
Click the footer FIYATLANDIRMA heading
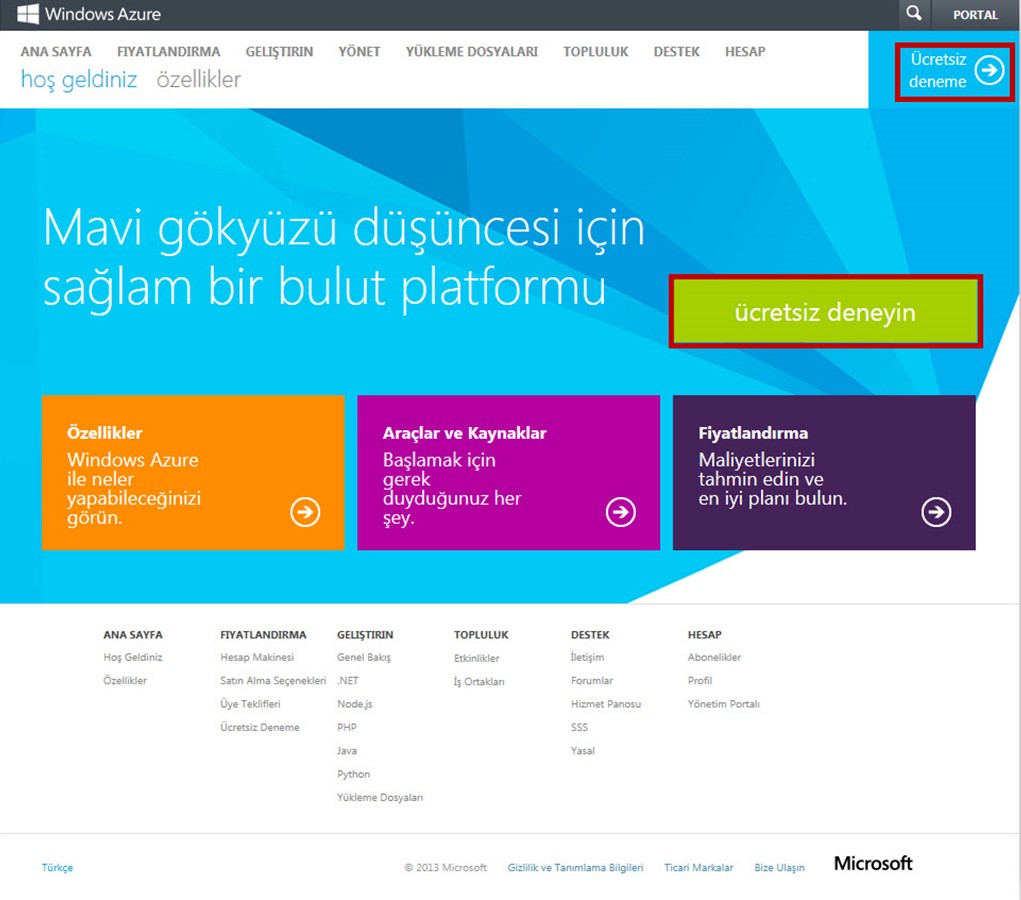(x=263, y=634)
